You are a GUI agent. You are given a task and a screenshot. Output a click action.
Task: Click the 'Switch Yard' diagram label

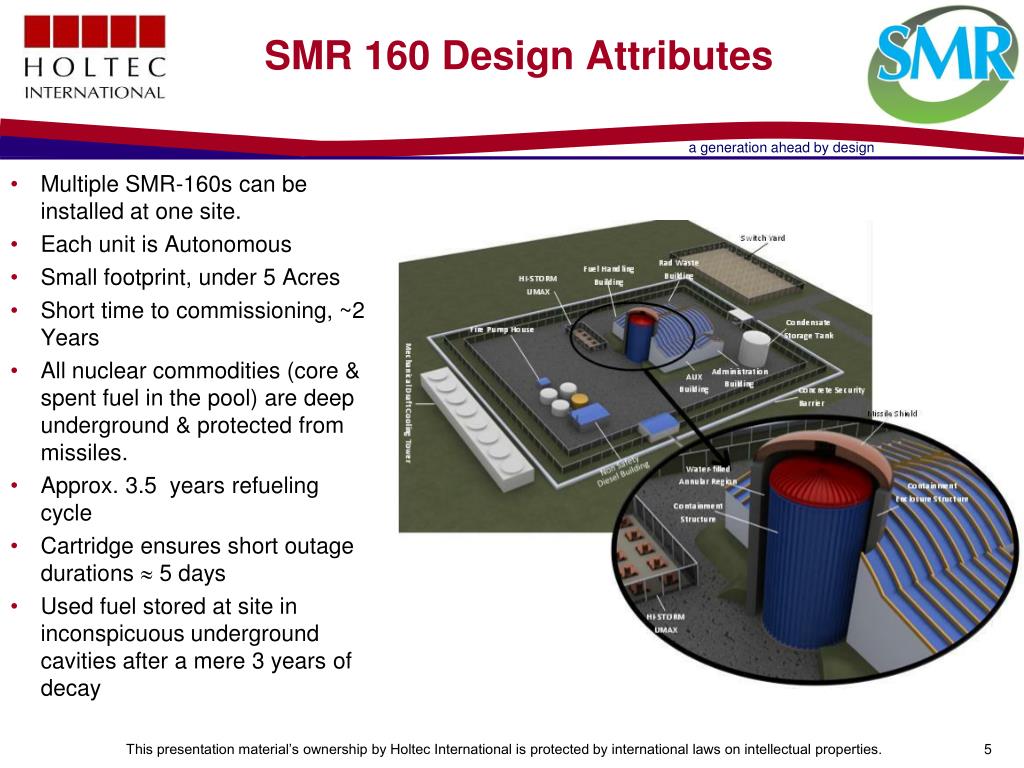[x=762, y=238]
